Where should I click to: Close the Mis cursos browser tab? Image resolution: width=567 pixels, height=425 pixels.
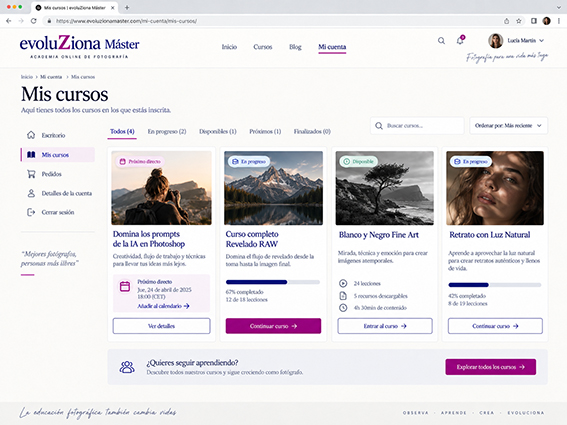tap(113, 7)
